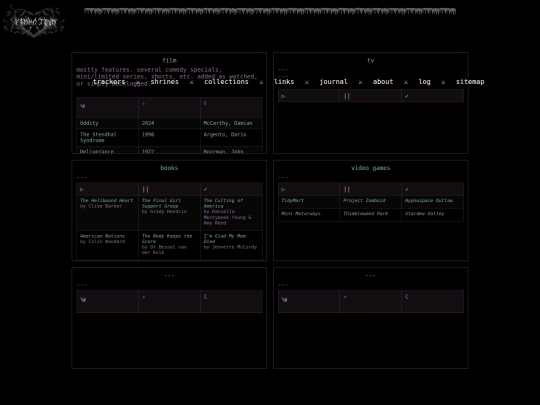Image resolution: width=540 pixels, height=405 pixels.
Task: Click the crescent moon header in film table
Action: click(205, 103)
